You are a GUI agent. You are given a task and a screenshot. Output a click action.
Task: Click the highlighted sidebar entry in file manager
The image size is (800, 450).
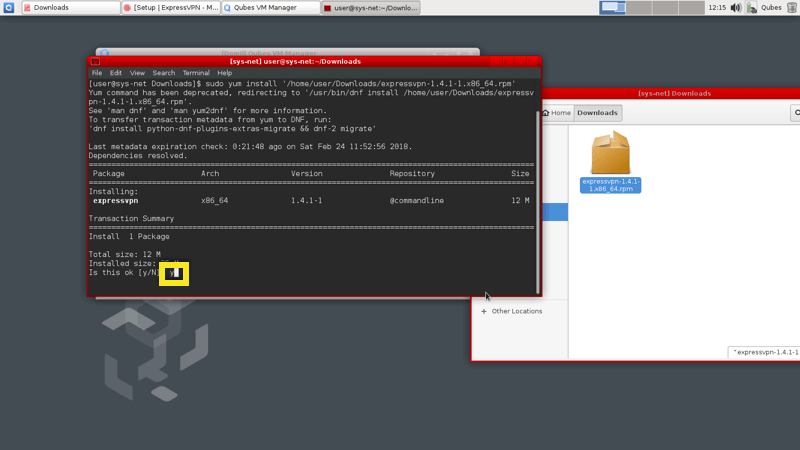click(555, 212)
